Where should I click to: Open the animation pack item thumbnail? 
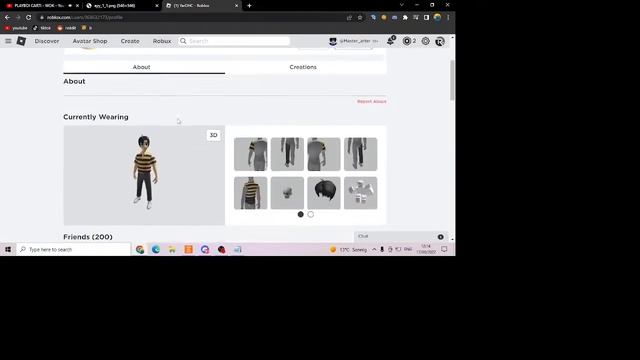pyautogui.click(x=360, y=193)
